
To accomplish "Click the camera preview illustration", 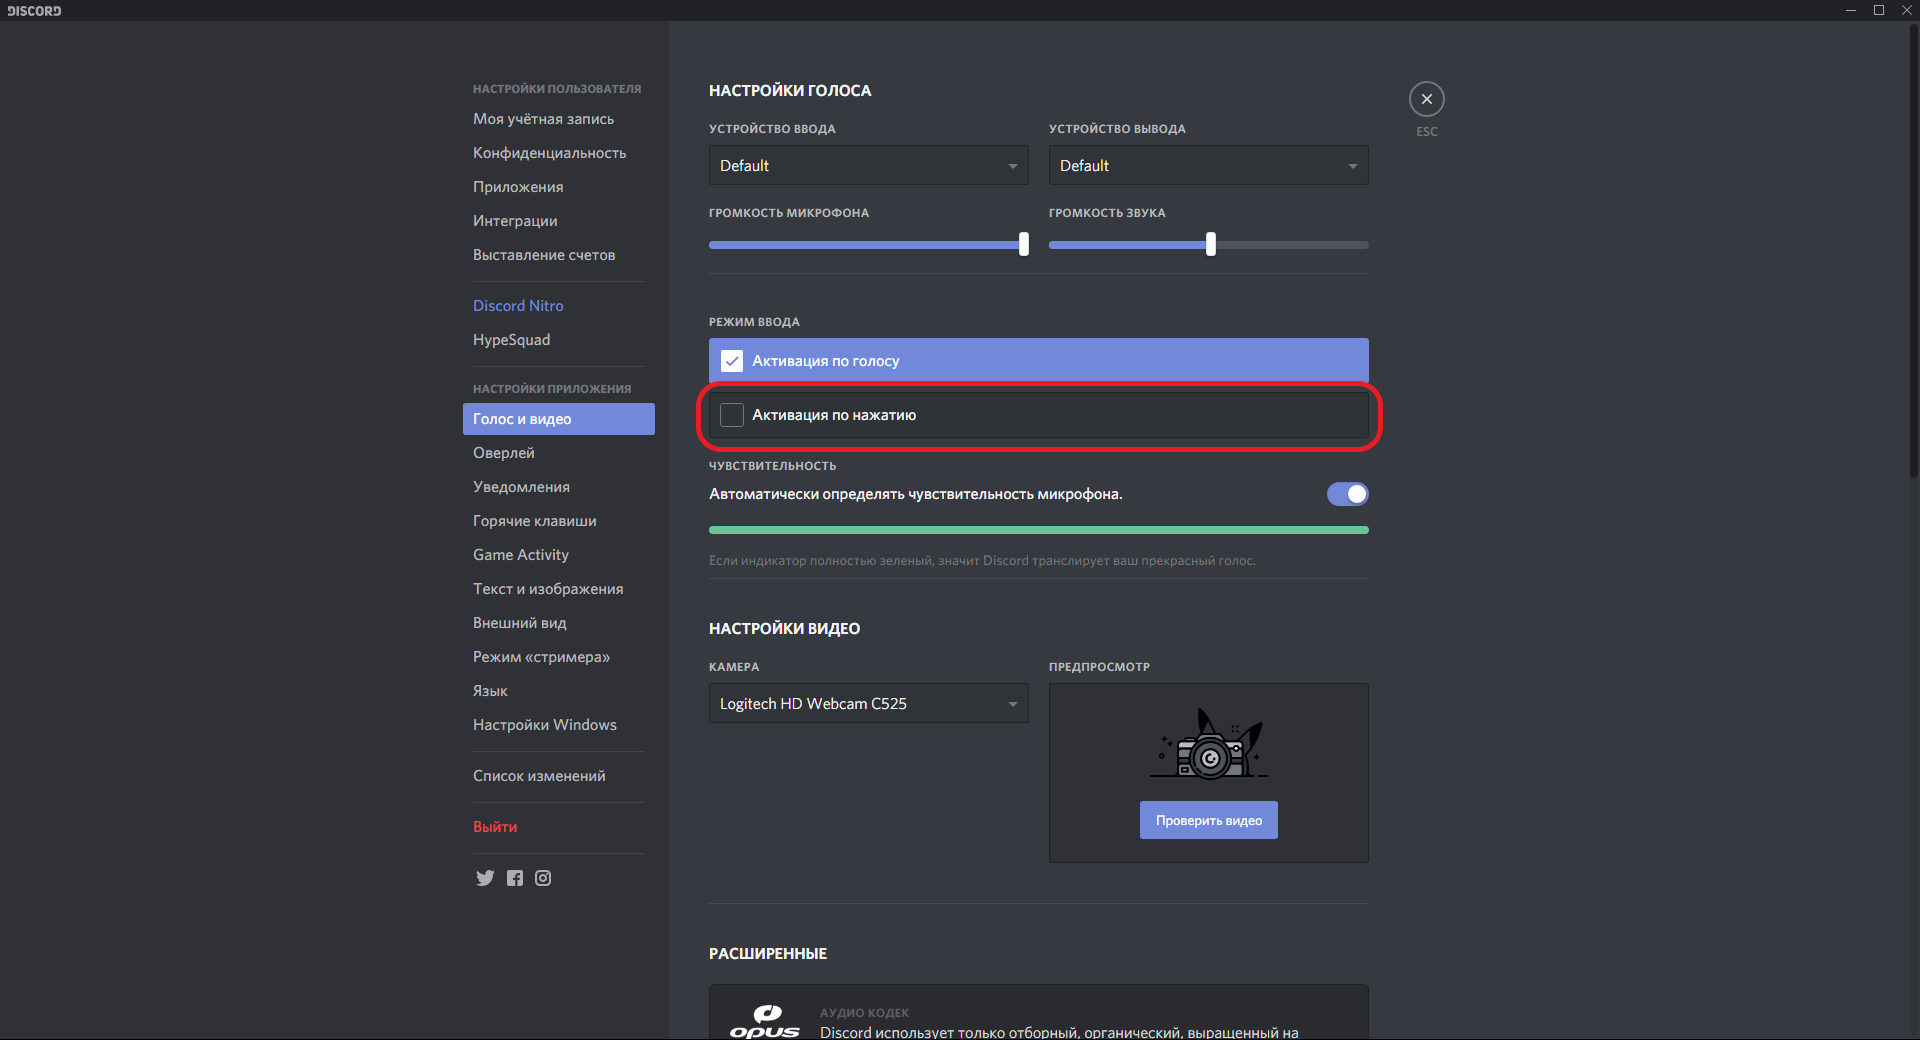I will 1209,743.
